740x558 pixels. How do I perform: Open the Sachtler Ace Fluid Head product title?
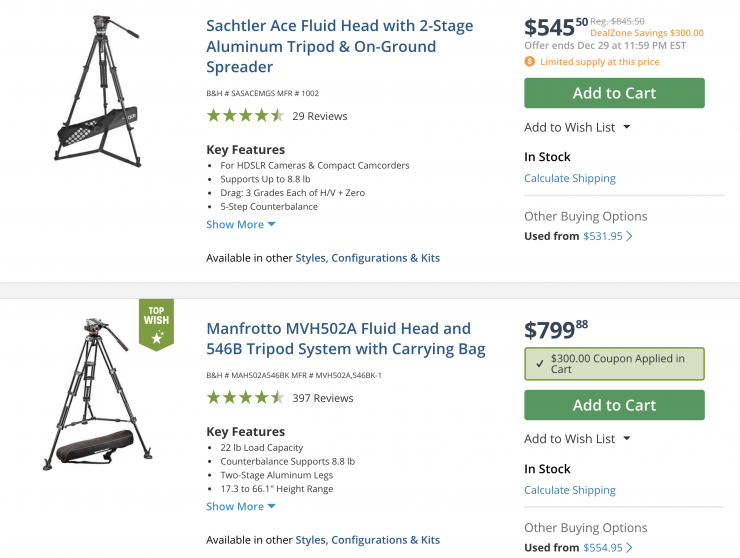click(x=339, y=46)
